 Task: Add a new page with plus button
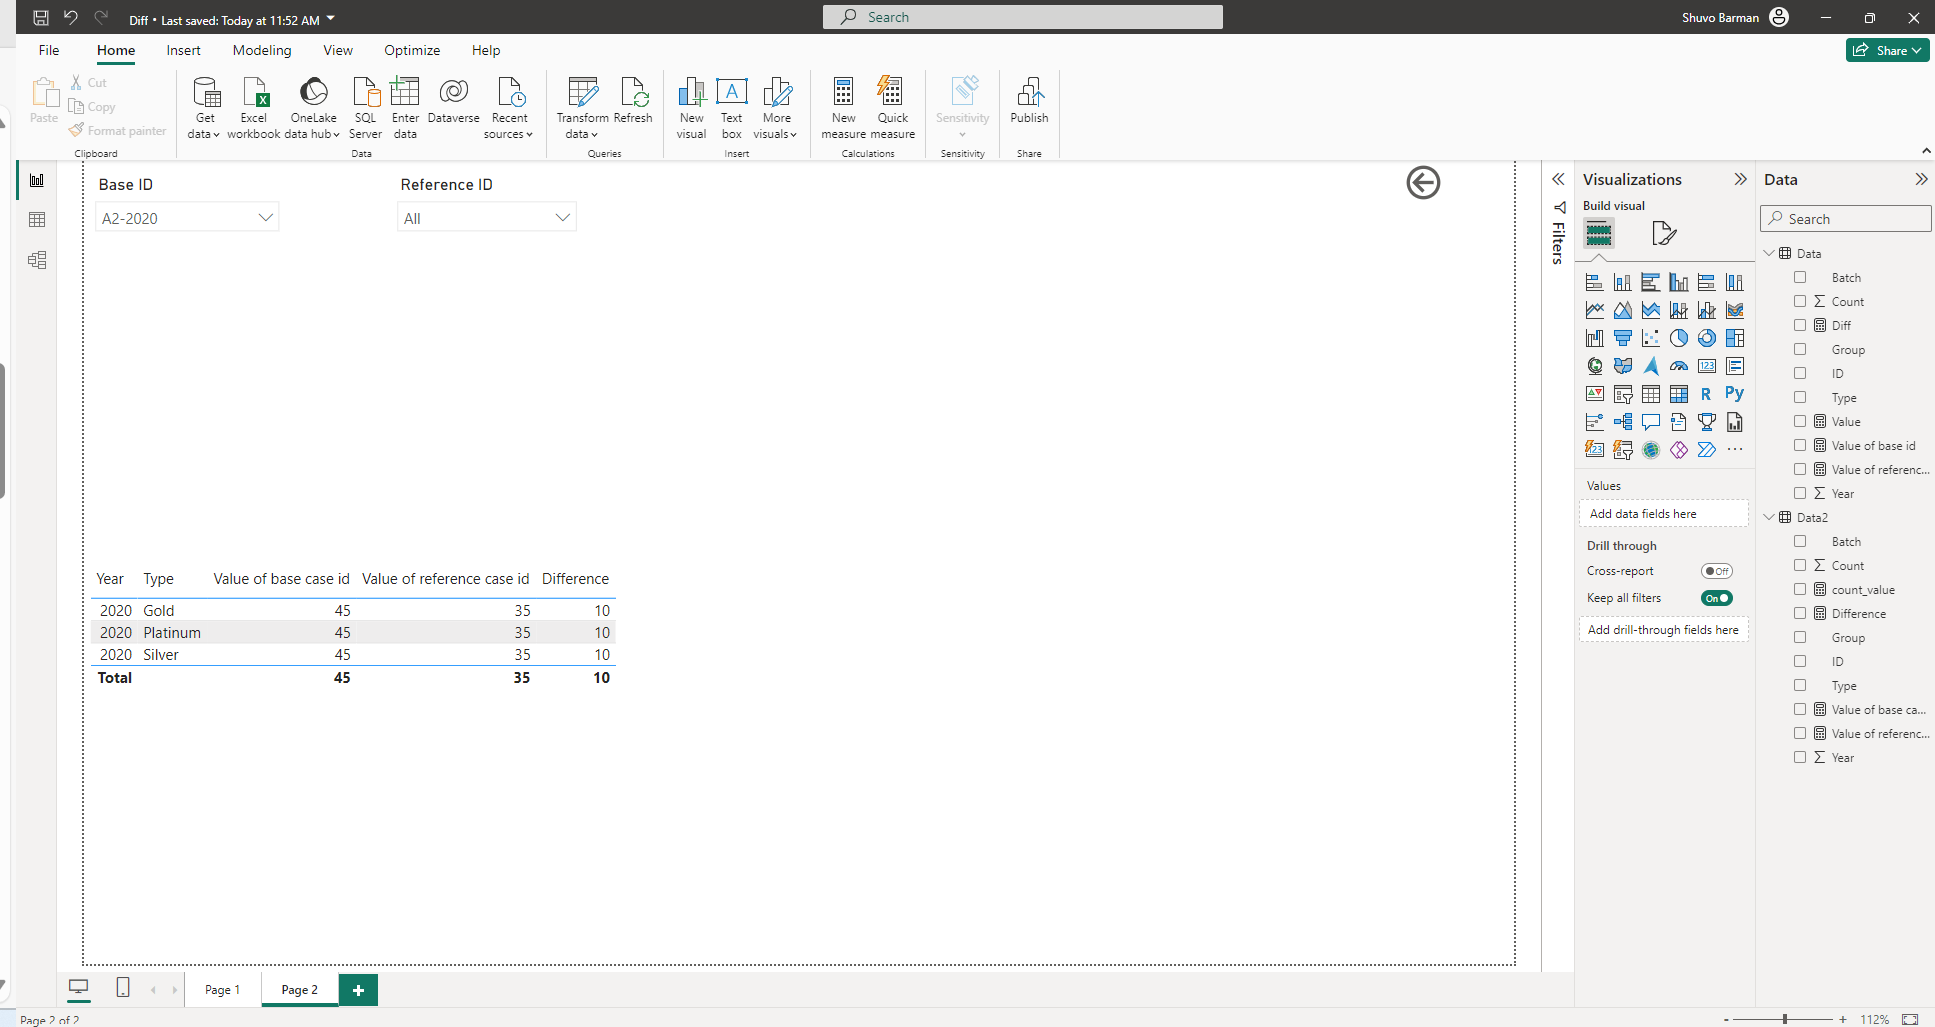coord(358,990)
